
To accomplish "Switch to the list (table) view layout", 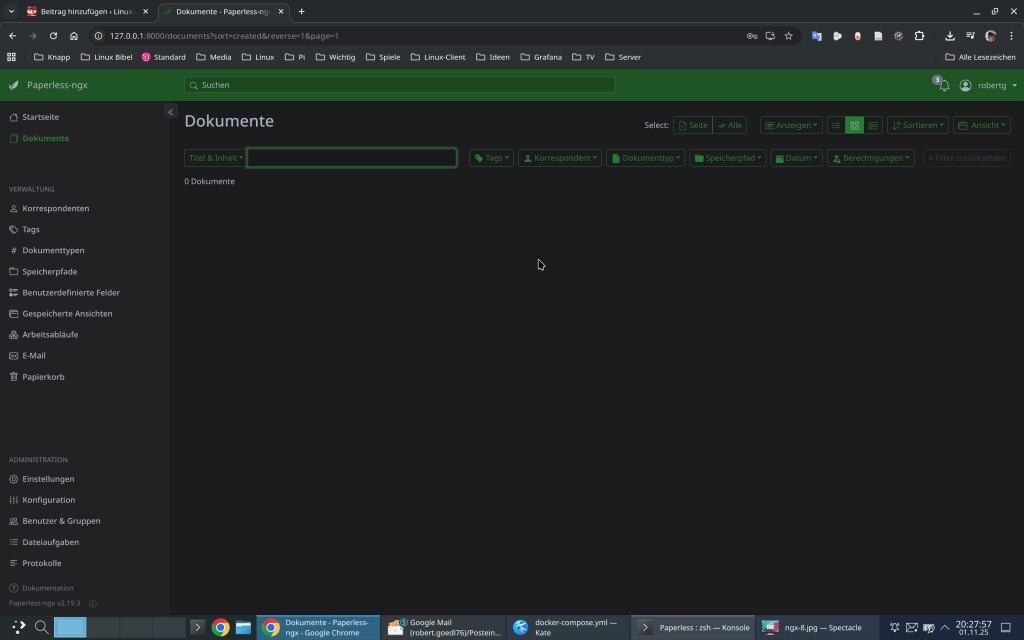I will (x=836, y=126).
